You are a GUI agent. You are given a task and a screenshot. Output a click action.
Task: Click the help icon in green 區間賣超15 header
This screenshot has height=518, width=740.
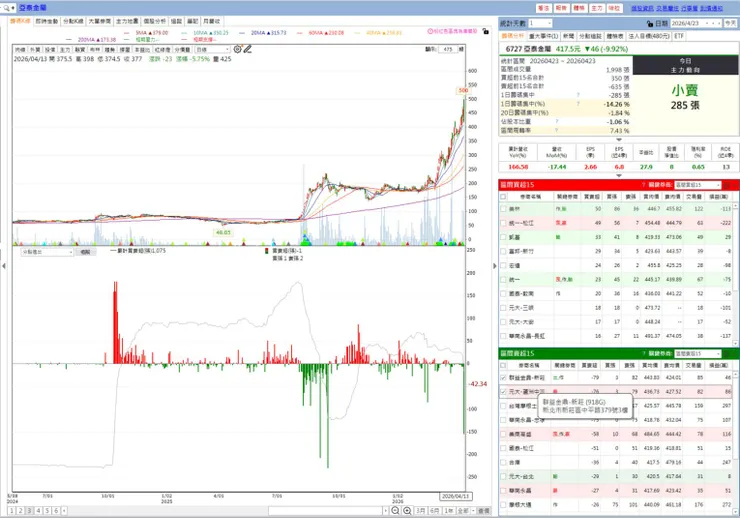(643, 353)
